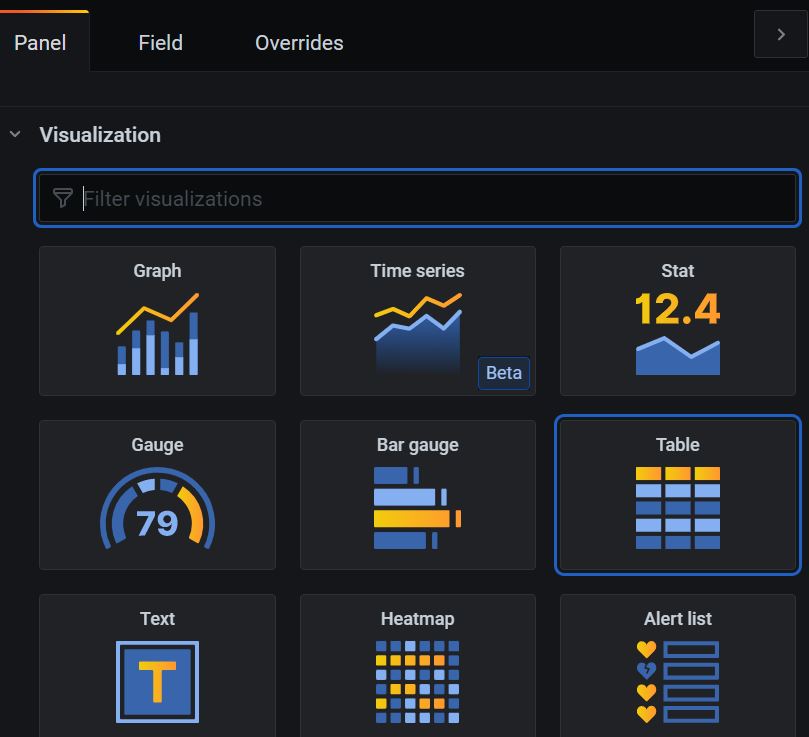Choose the Time series visualization icon
The image size is (809, 737).
(x=417, y=334)
